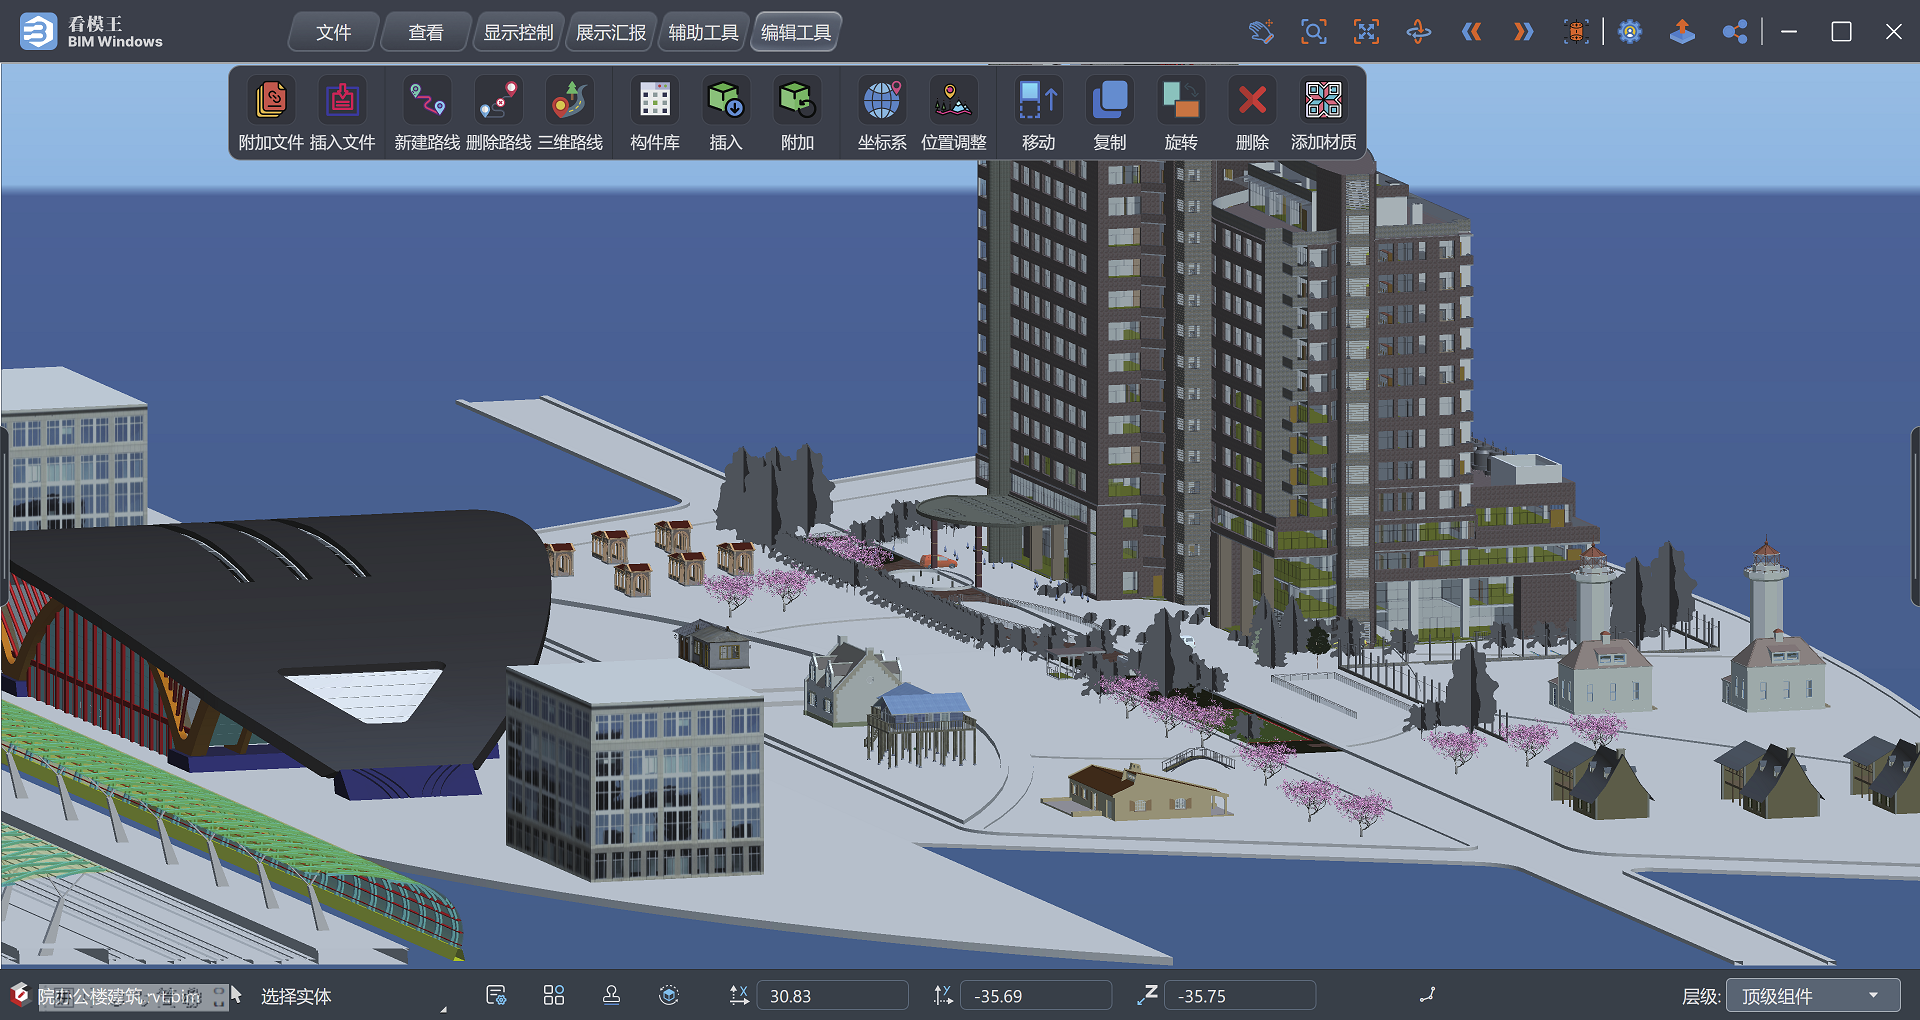Toggle the zoom-to-fit extents view icon
The width and height of the screenshot is (1920, 1020).
[1366, 32]
